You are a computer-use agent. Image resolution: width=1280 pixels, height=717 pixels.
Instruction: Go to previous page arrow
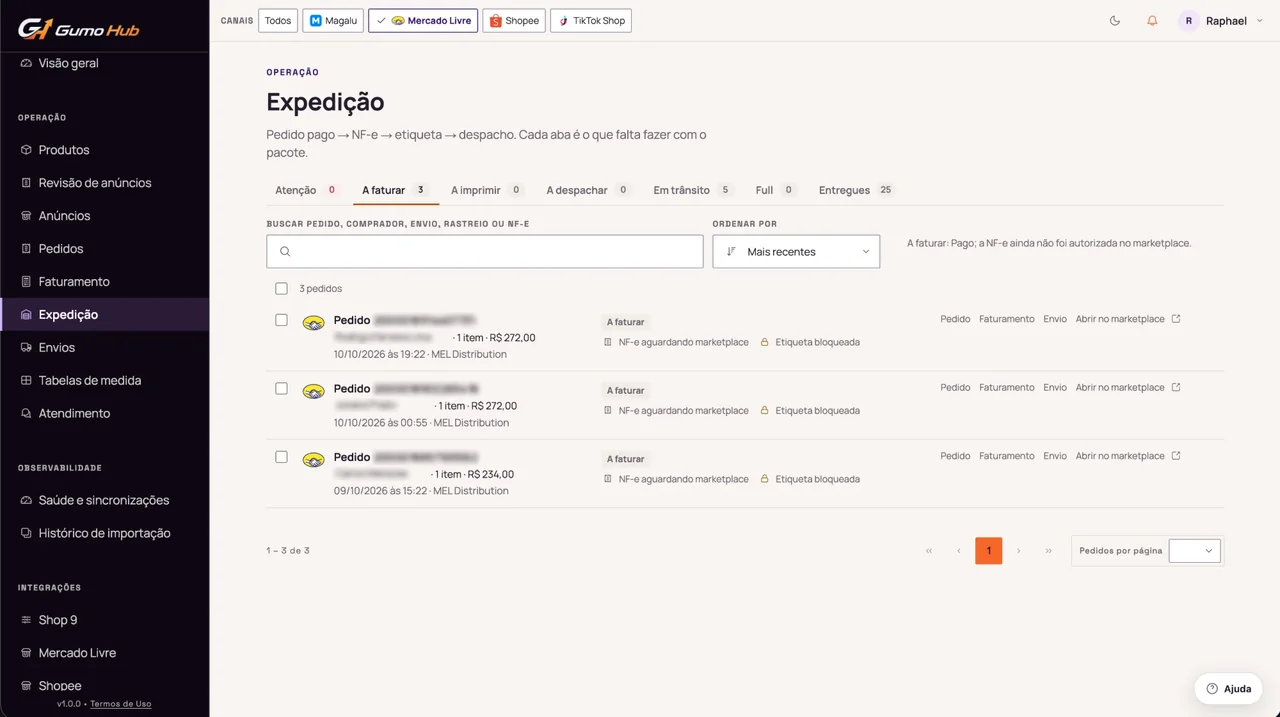point(959,551)
